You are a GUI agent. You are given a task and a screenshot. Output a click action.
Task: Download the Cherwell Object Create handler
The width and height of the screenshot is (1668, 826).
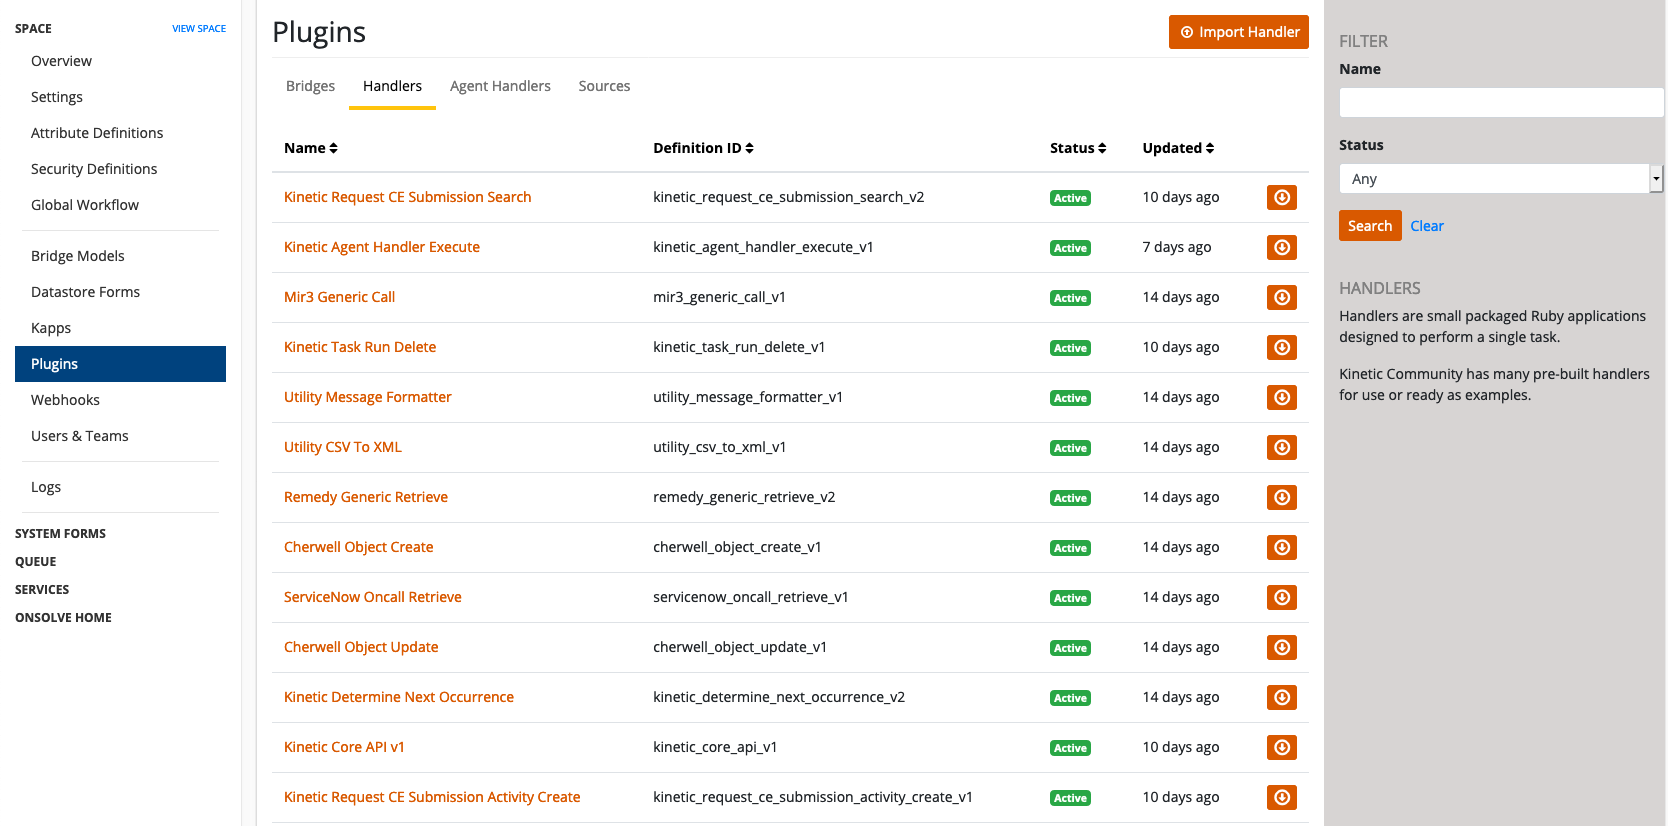click(1281, 547)
